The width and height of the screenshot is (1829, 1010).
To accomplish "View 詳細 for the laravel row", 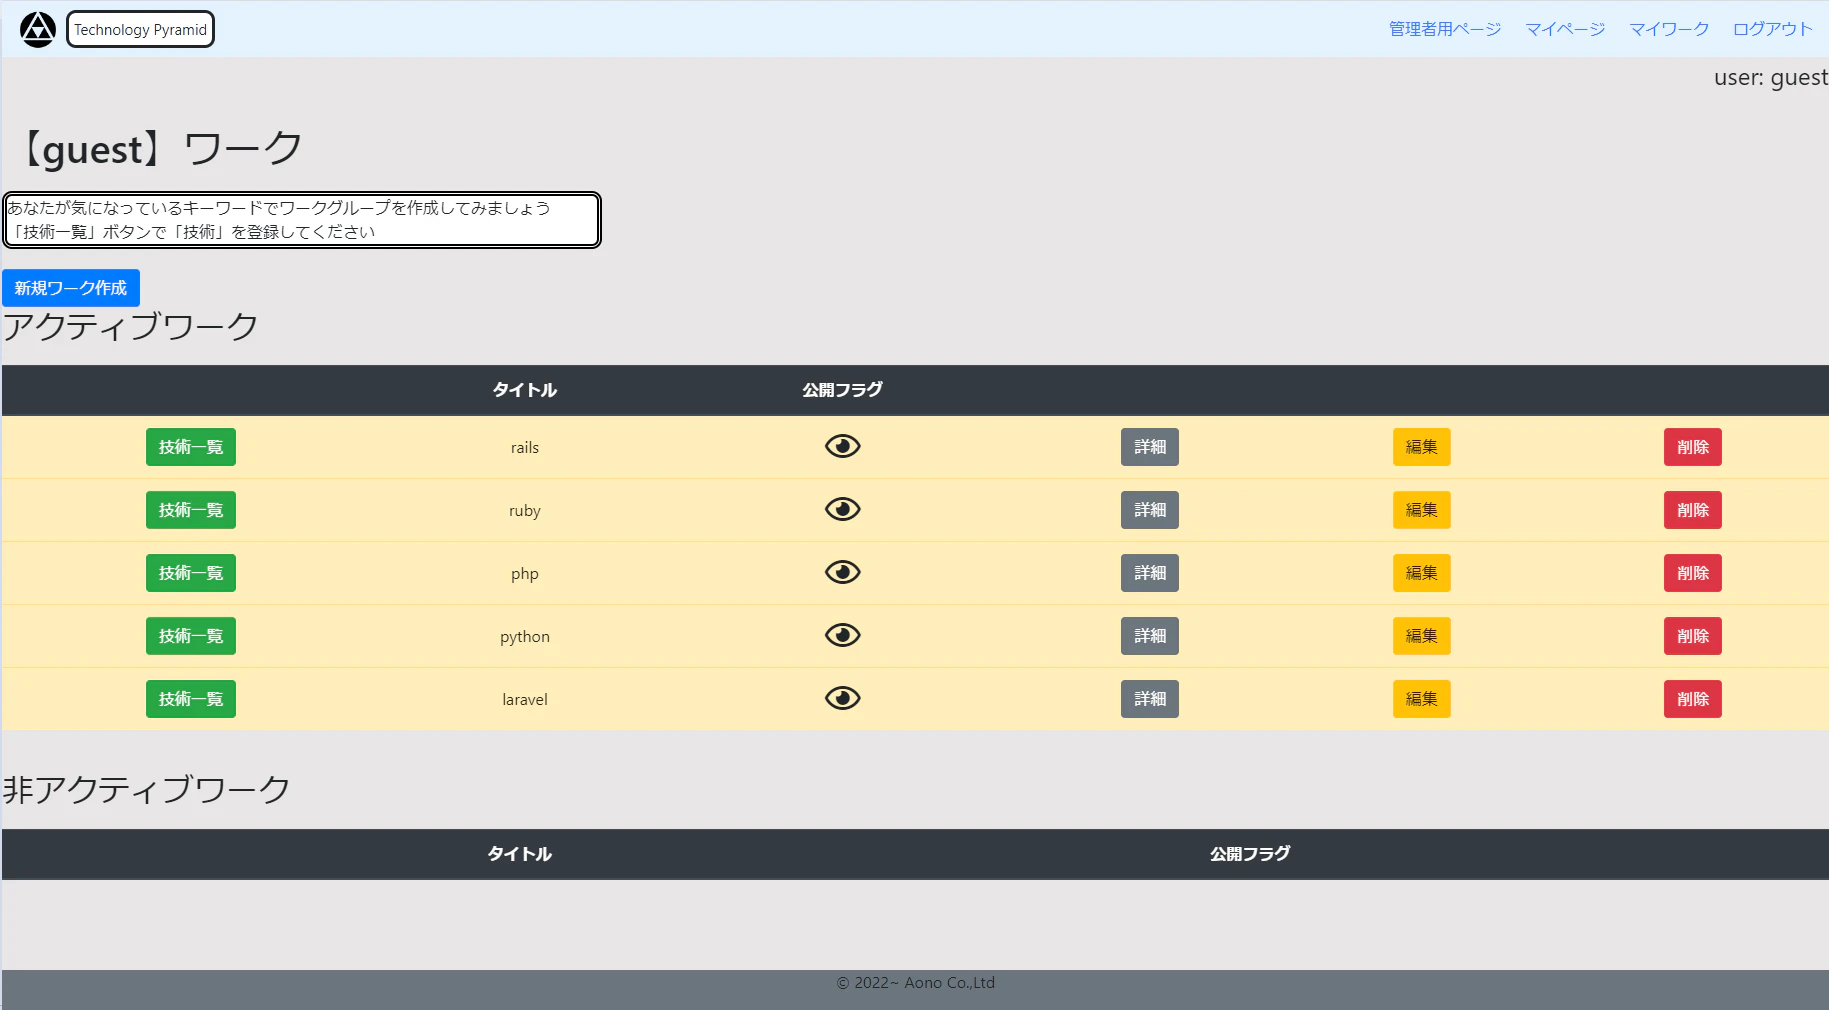I will [1150, 699].
